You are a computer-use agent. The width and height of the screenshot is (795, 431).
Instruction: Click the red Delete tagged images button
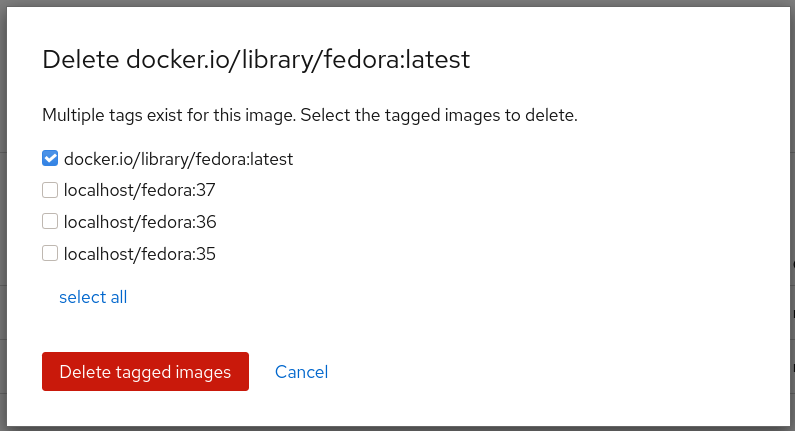pyautogui.click(x=146, y=372)
